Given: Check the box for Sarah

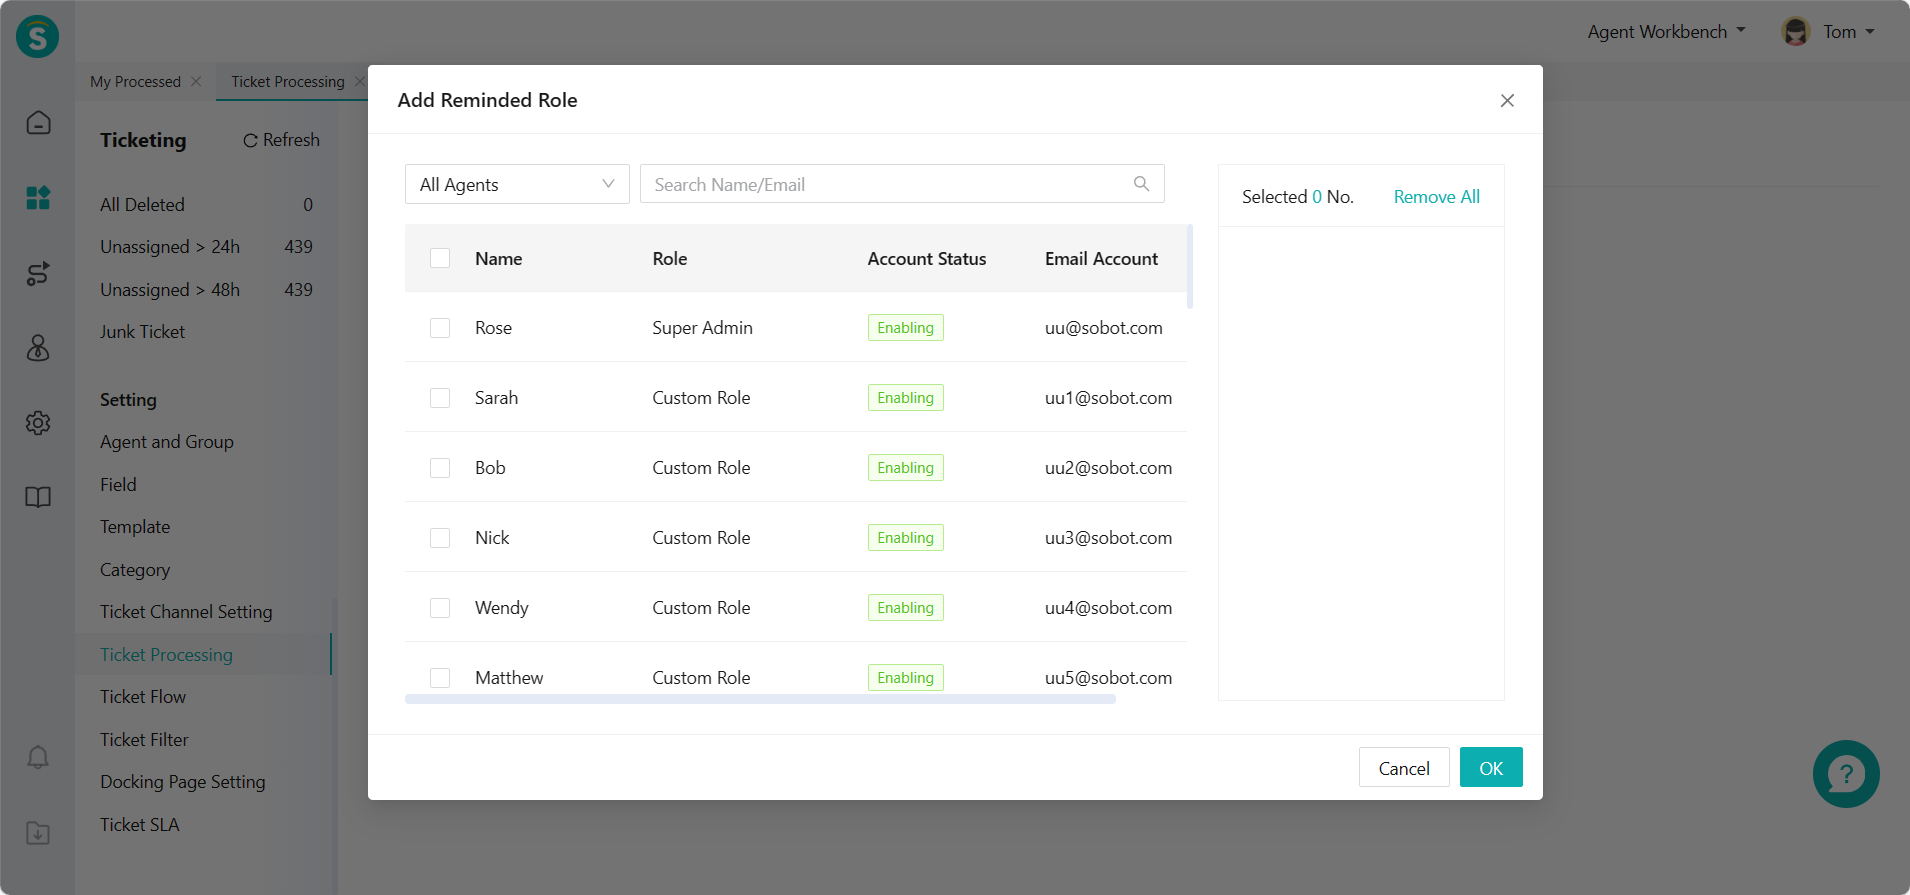Looking at the screenshot, I should pos(440,398).
